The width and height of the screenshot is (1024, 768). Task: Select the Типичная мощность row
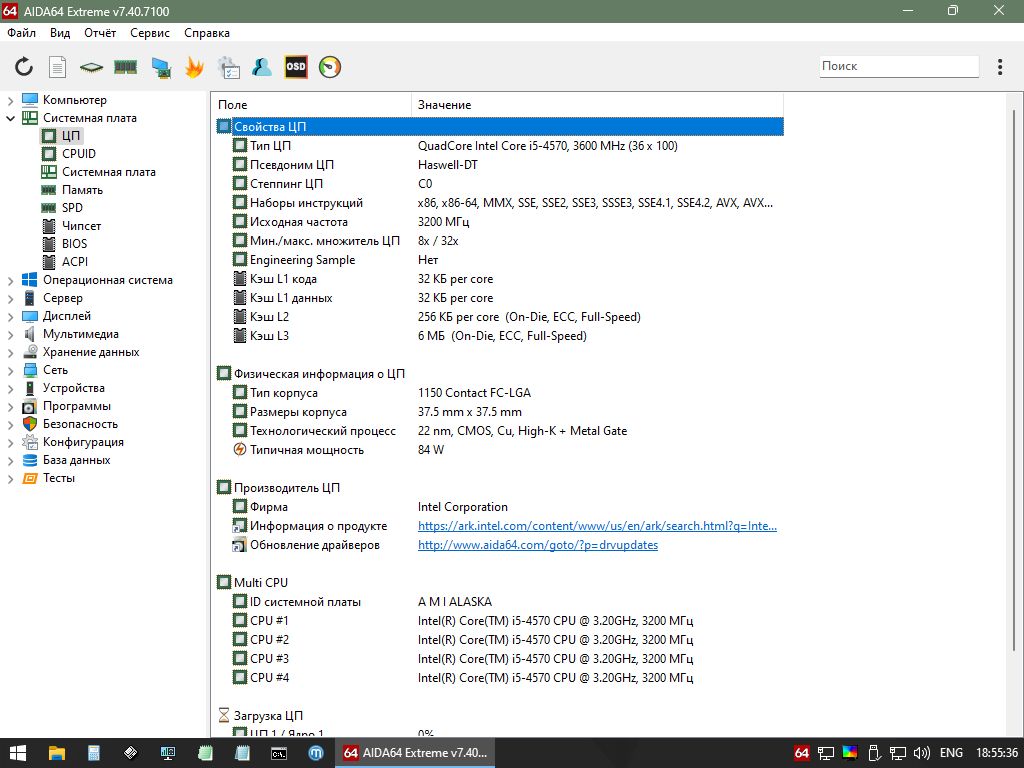tap(500, 450)
